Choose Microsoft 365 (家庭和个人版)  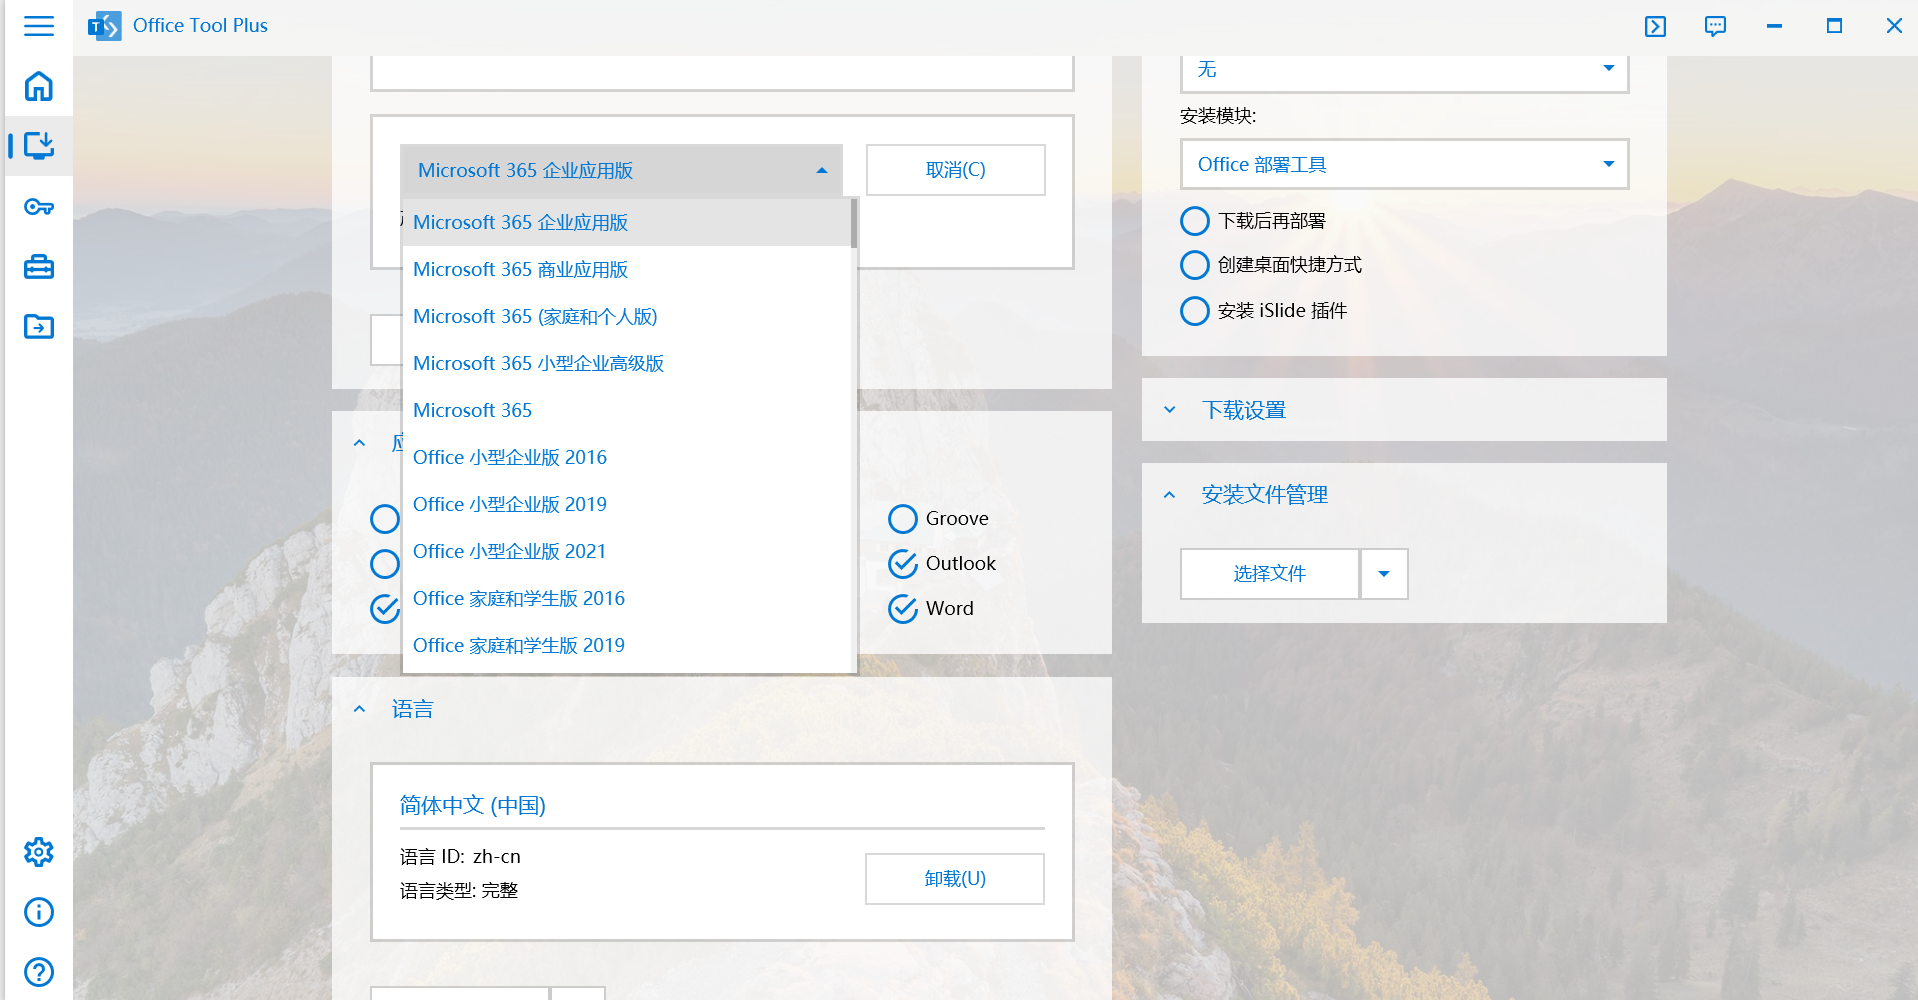point(627,316)
